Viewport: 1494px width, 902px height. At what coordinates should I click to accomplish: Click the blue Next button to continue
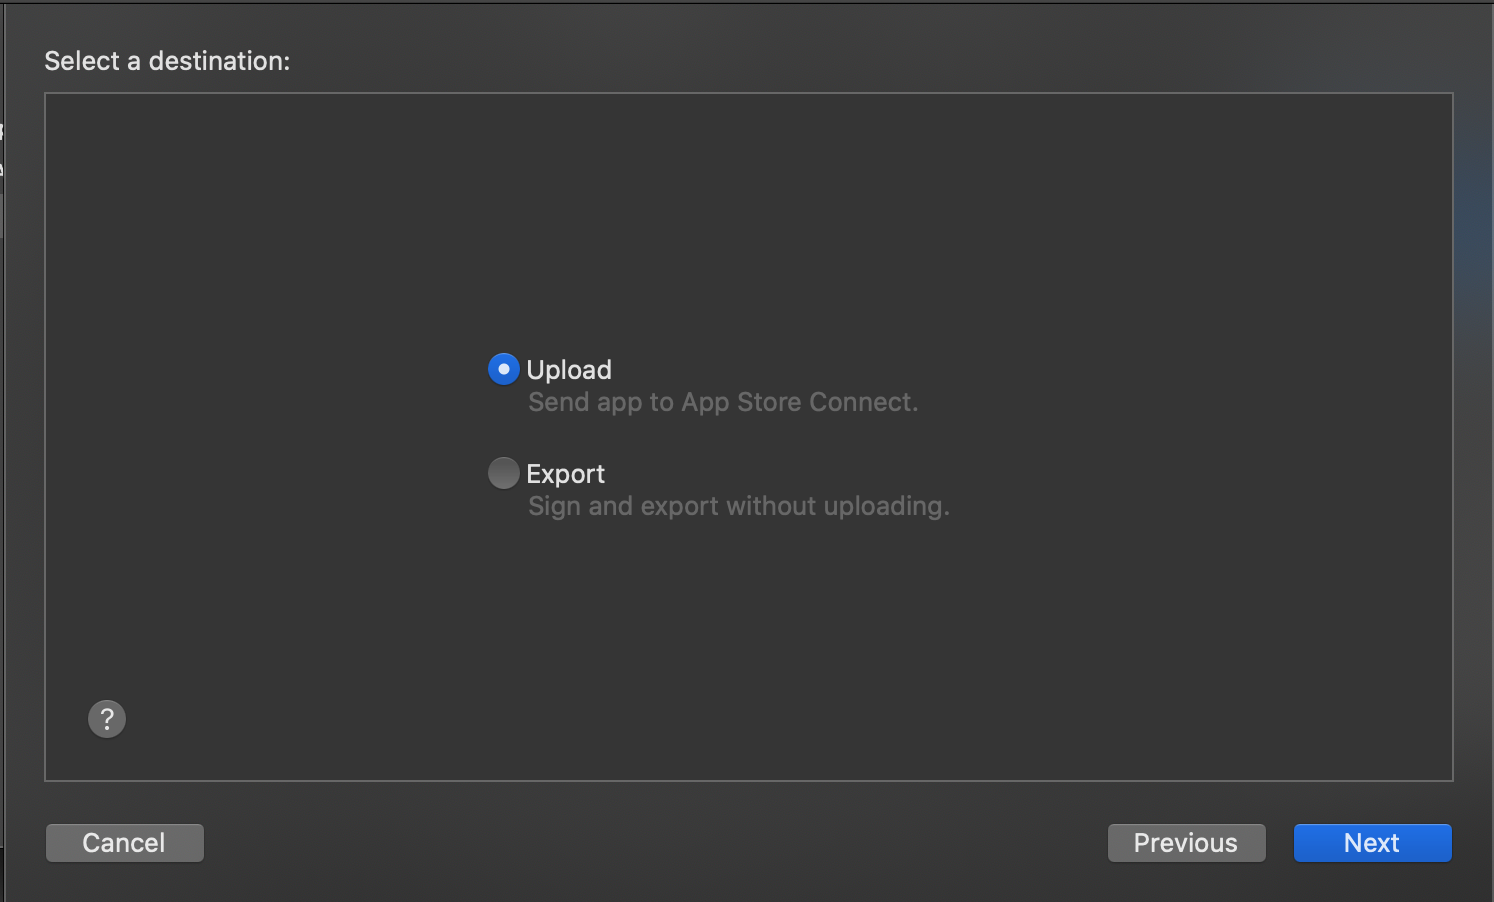[1372, 843]
